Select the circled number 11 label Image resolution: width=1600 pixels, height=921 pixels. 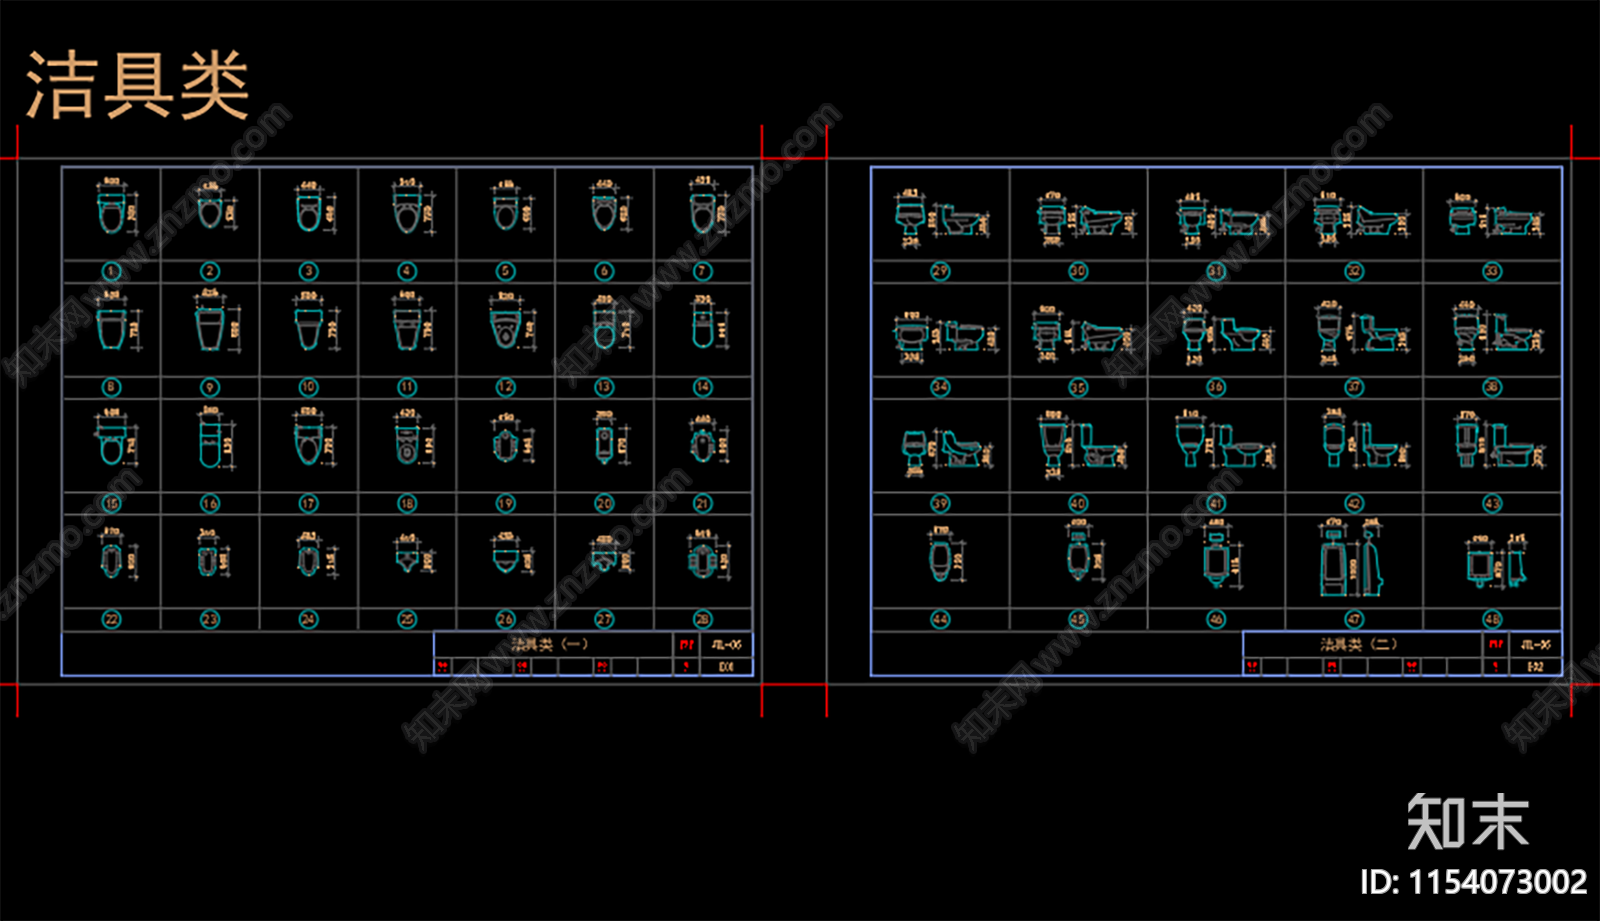pos(407,387)
